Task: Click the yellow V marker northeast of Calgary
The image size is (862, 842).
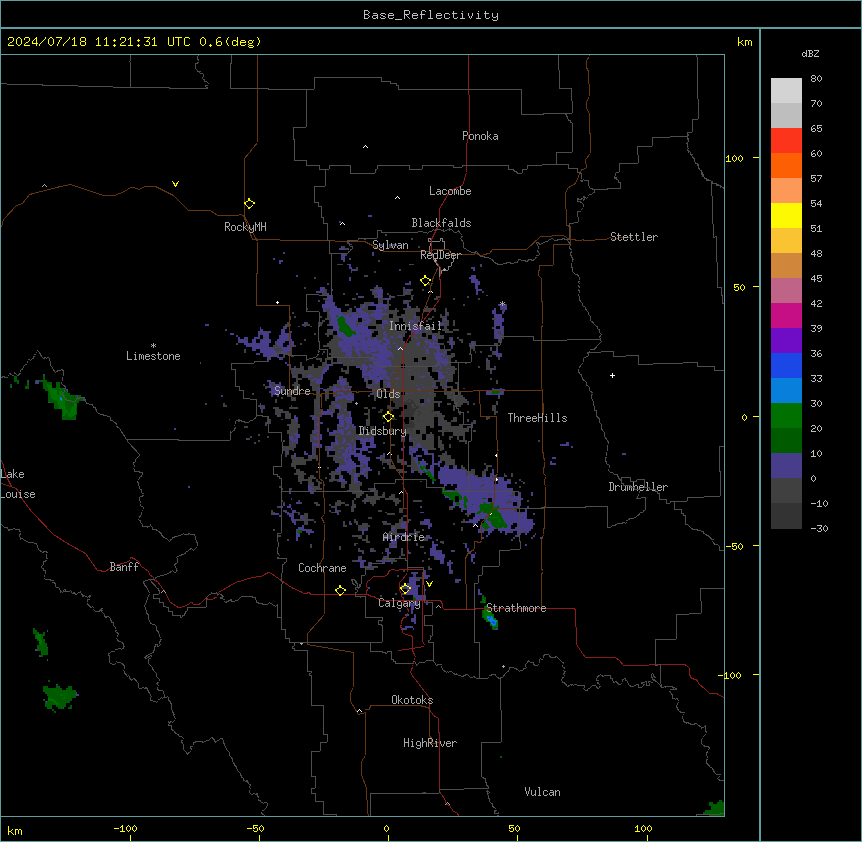Action: pyautogui.click(x=429, y=584)
